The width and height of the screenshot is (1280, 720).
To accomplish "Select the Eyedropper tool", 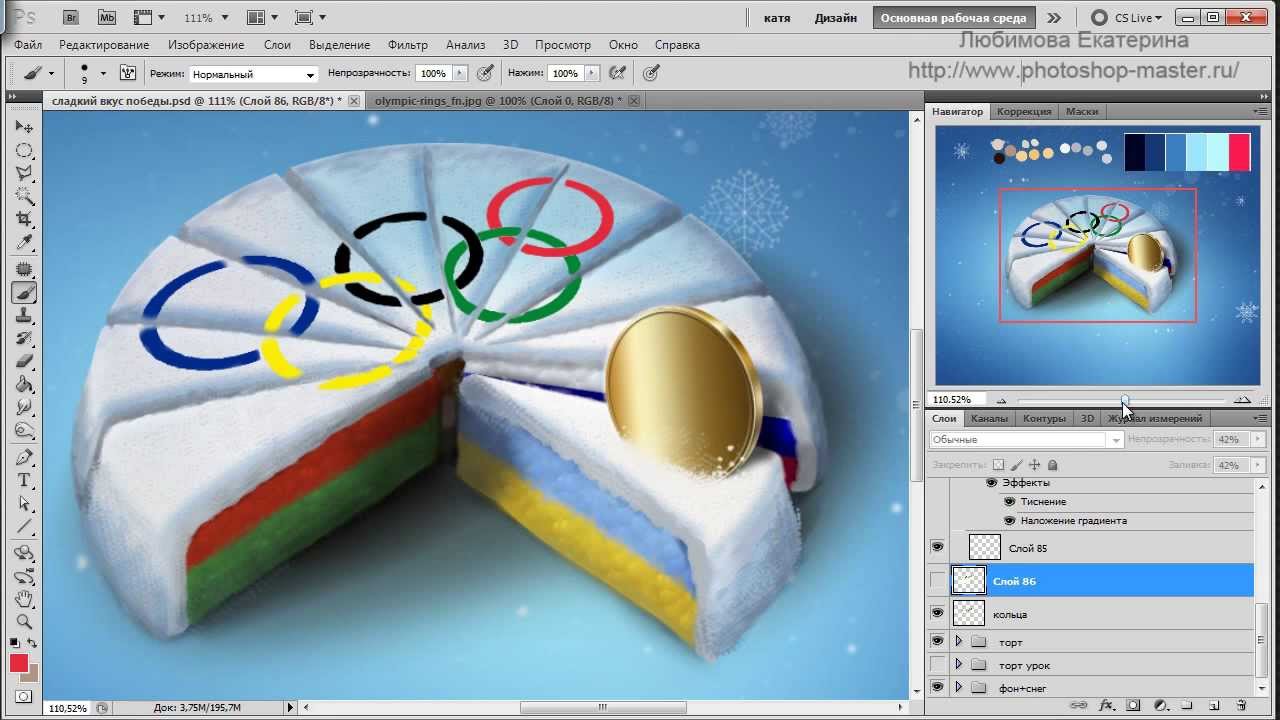I will 24,242.
